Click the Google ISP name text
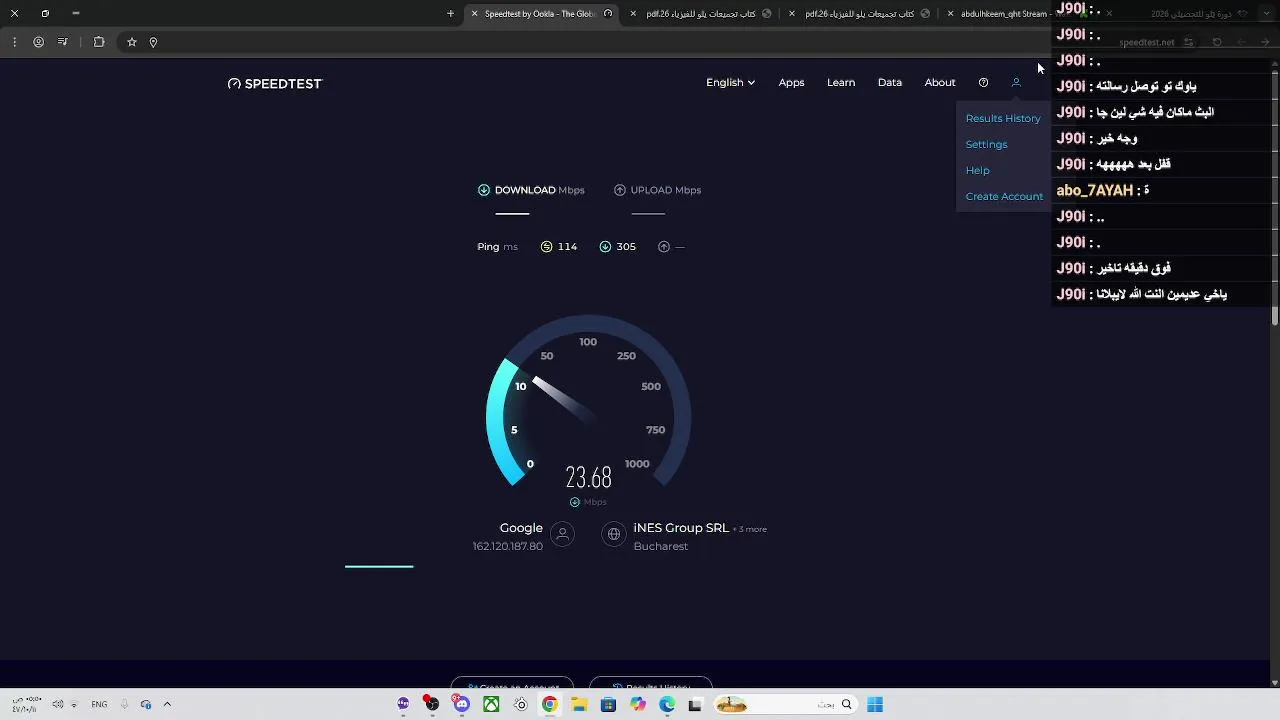The width and height of the screenshot is (1280, 720). click(x=521, y=528)
